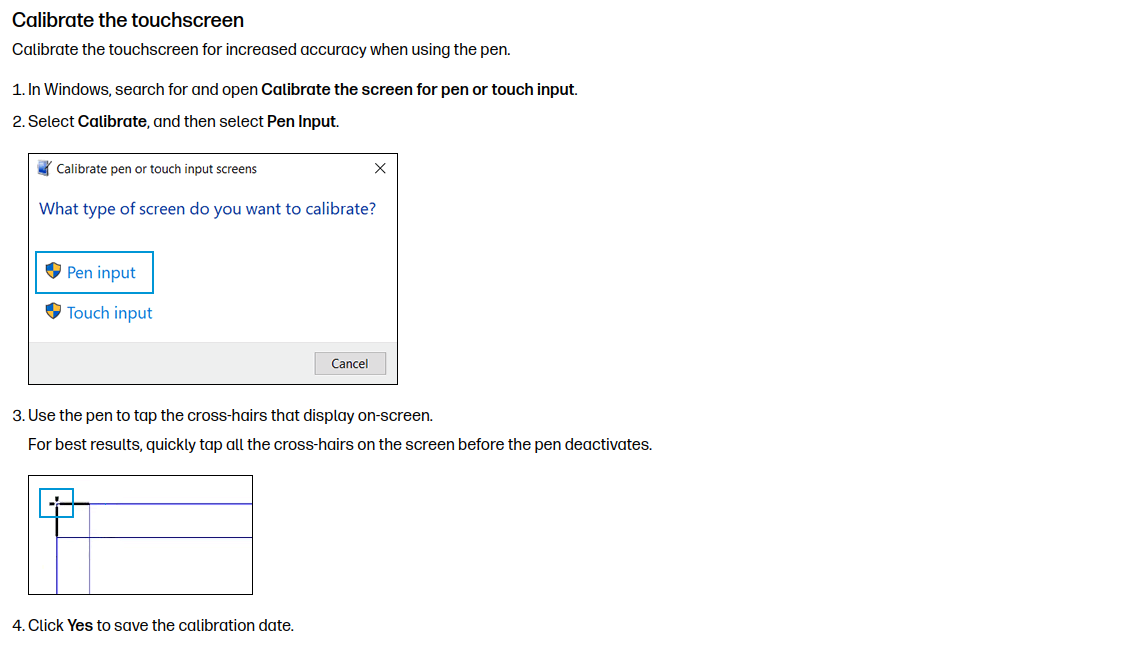The height and width of the screenshot is (654, 1134).
Task: Click bold "Calibrate the screen for pen or touch input"
Action: click(418, 90)
